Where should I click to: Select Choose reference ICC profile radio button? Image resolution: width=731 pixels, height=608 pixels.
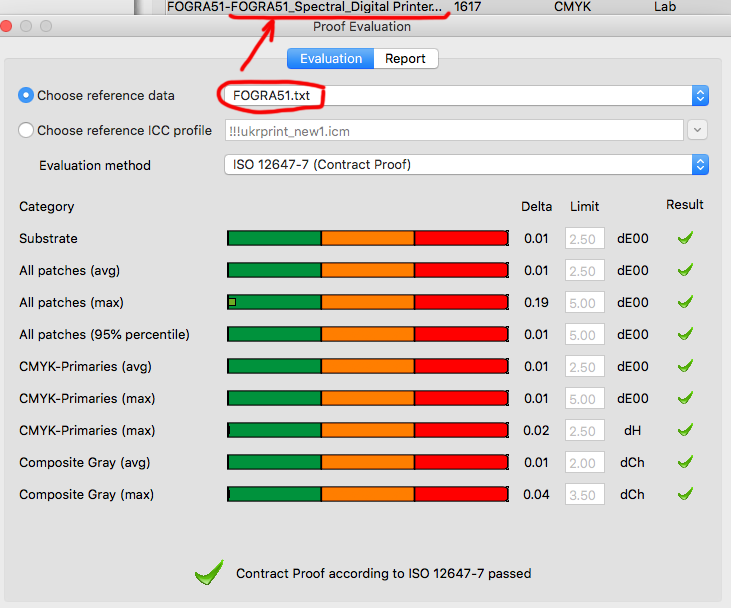pyautogui.click(x=26, y=130)
